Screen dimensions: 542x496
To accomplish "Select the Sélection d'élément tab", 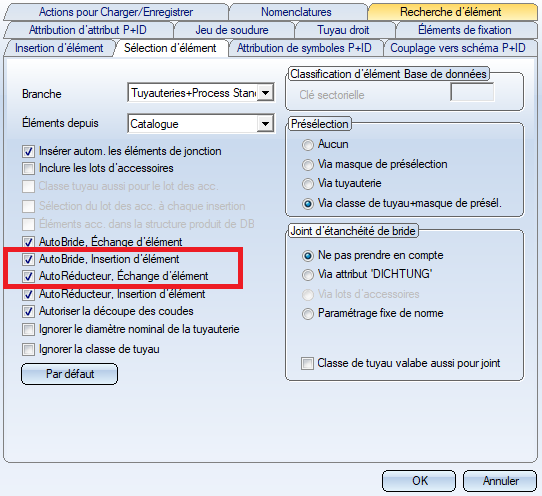I will click(170, 48).
